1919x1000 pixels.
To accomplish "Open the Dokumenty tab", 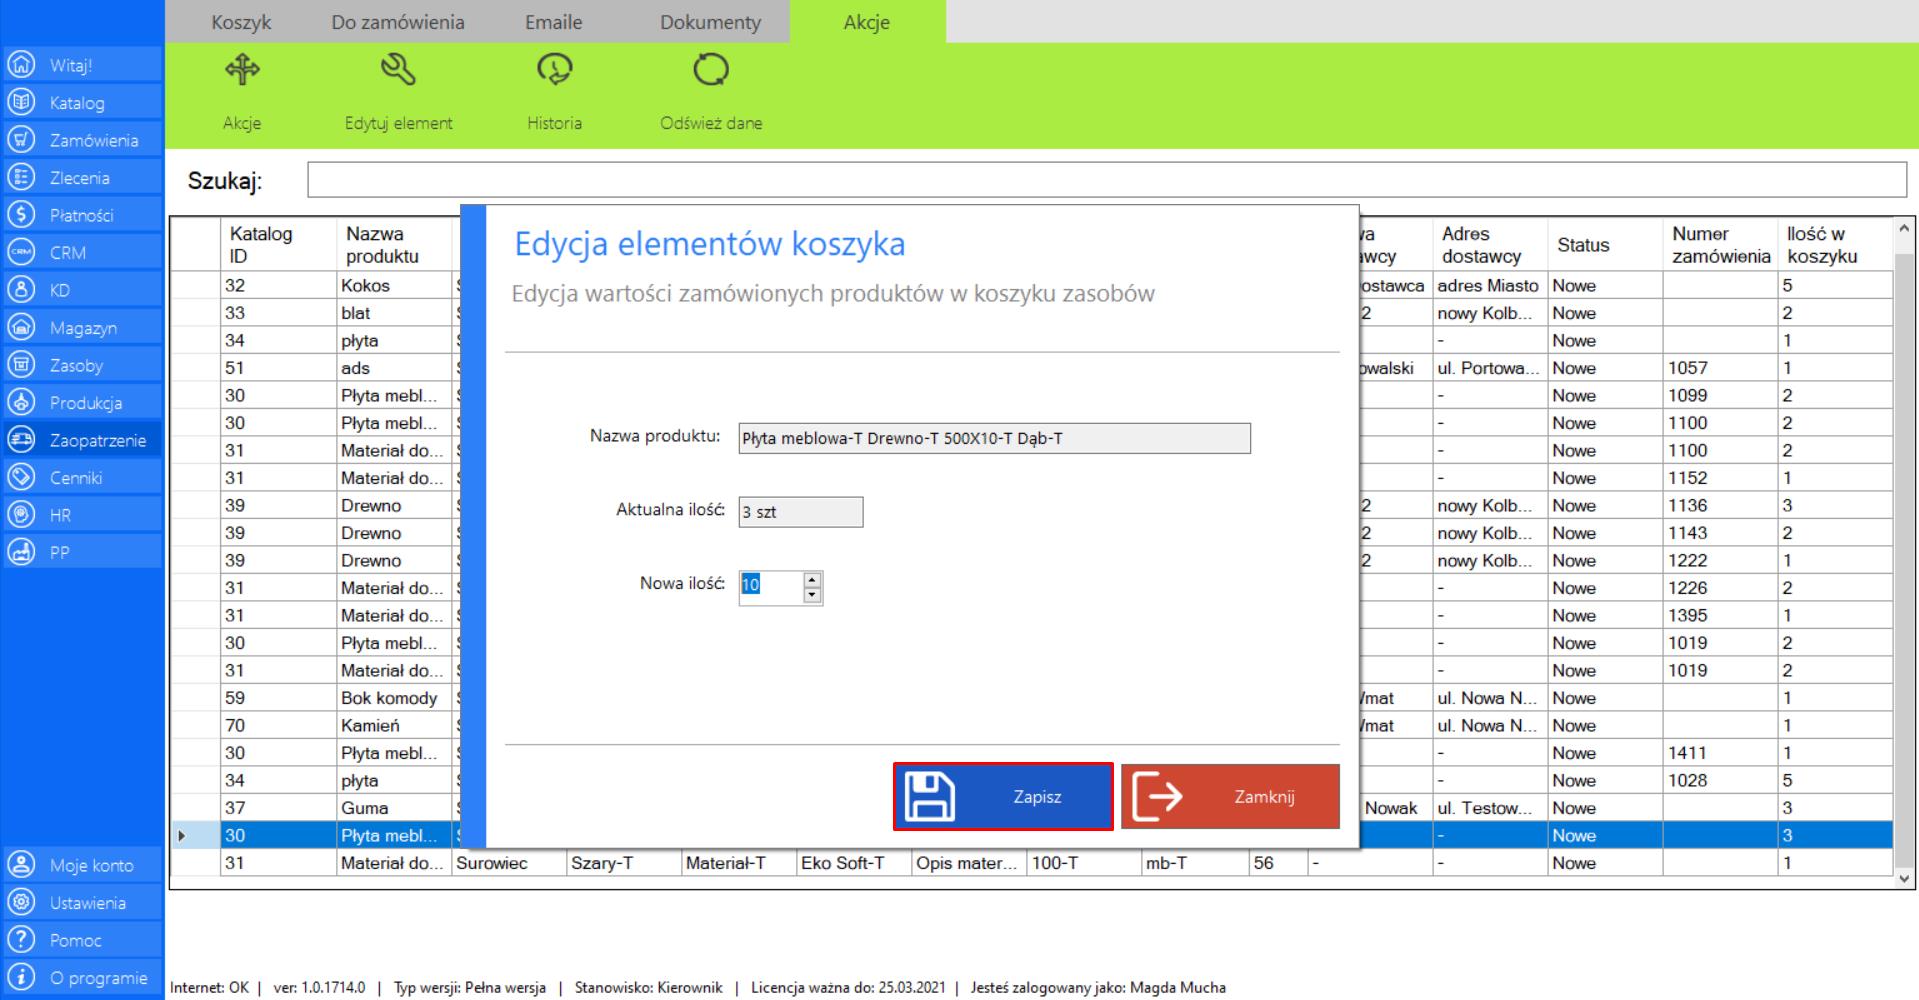I will (x=710, y=22).
